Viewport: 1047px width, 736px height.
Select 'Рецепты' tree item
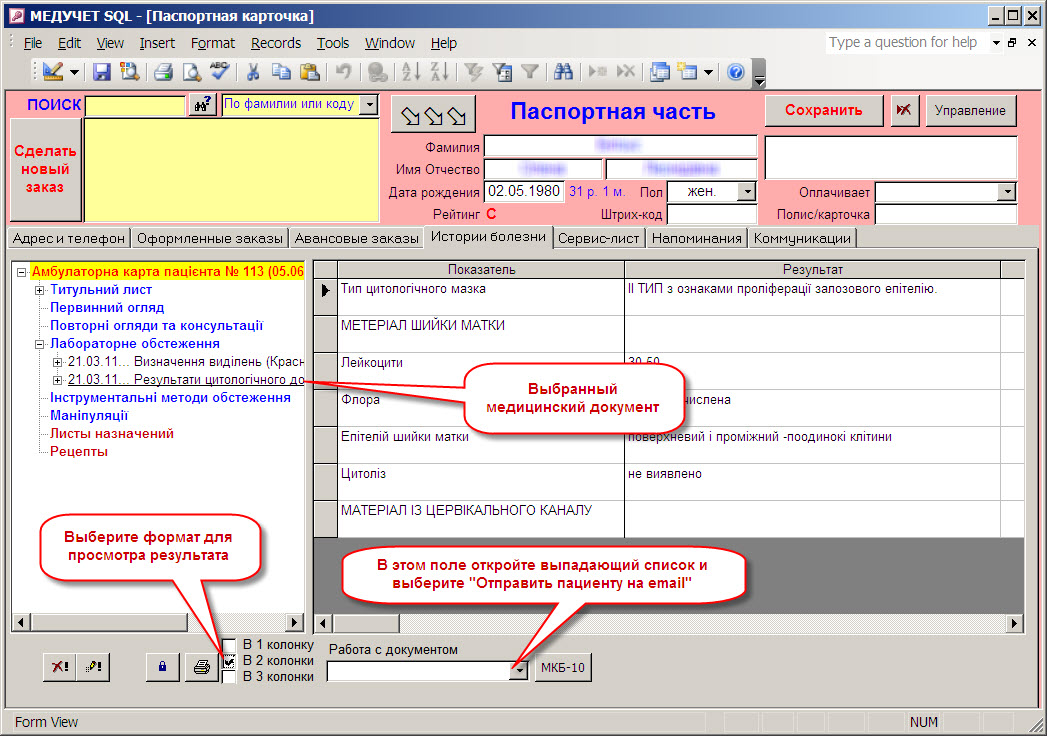pos(79,452)
